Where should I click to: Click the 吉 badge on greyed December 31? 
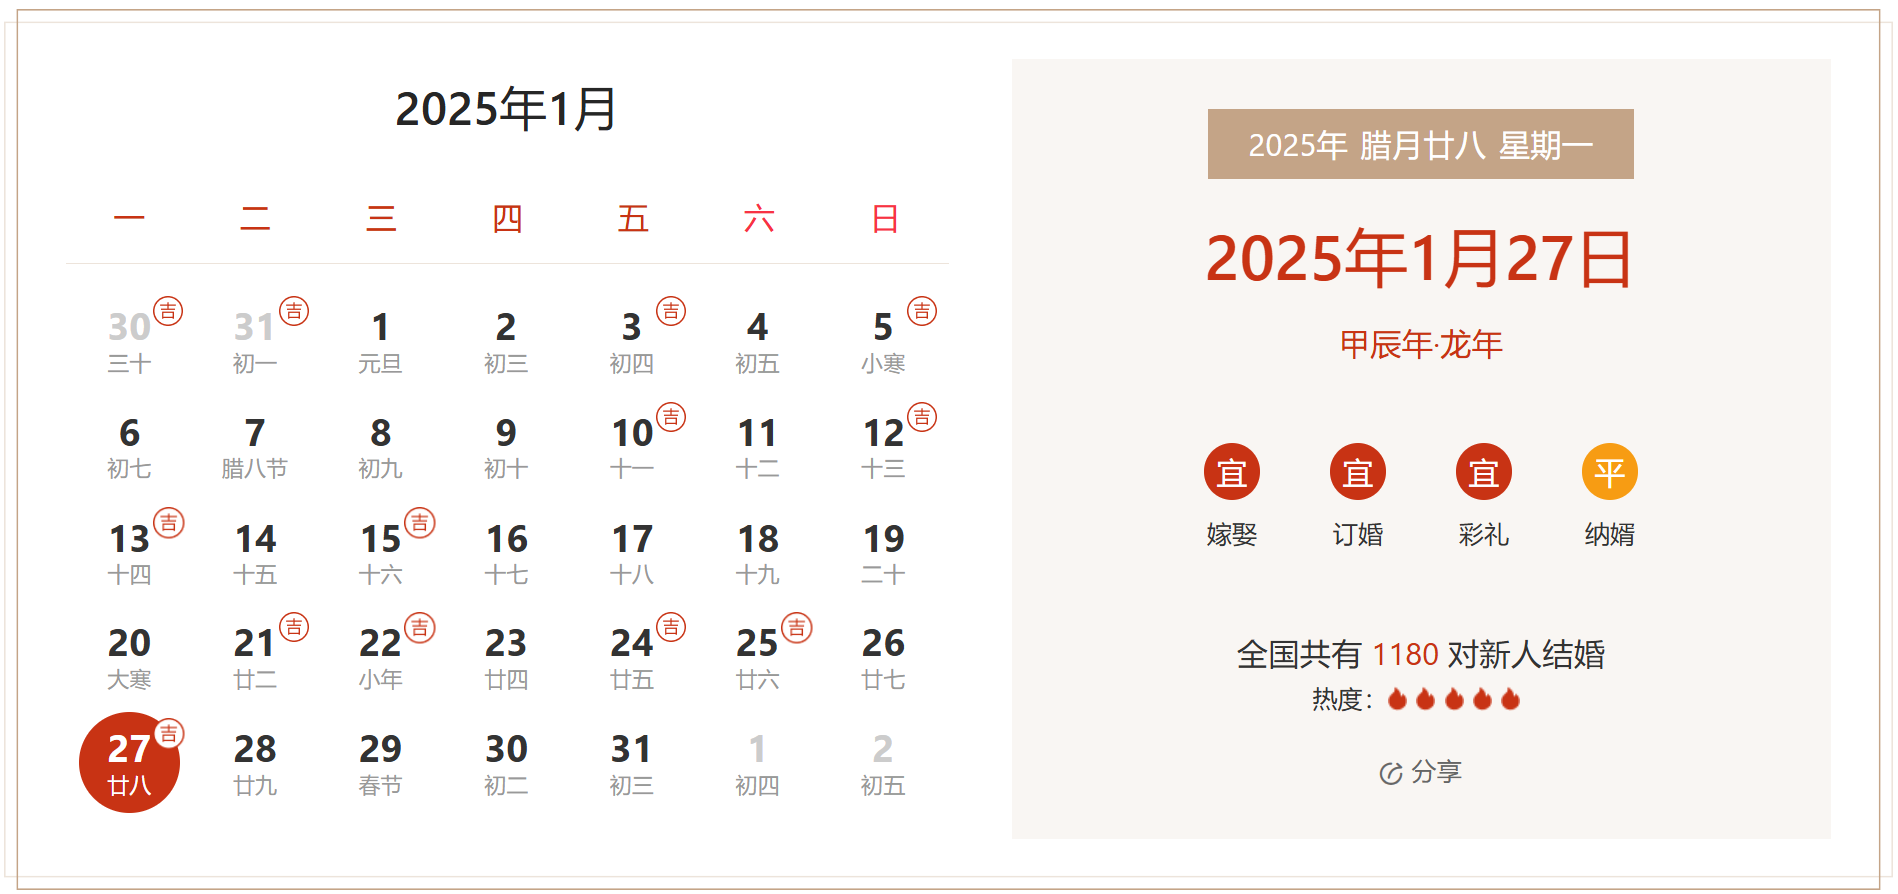(x=294, y=311)
